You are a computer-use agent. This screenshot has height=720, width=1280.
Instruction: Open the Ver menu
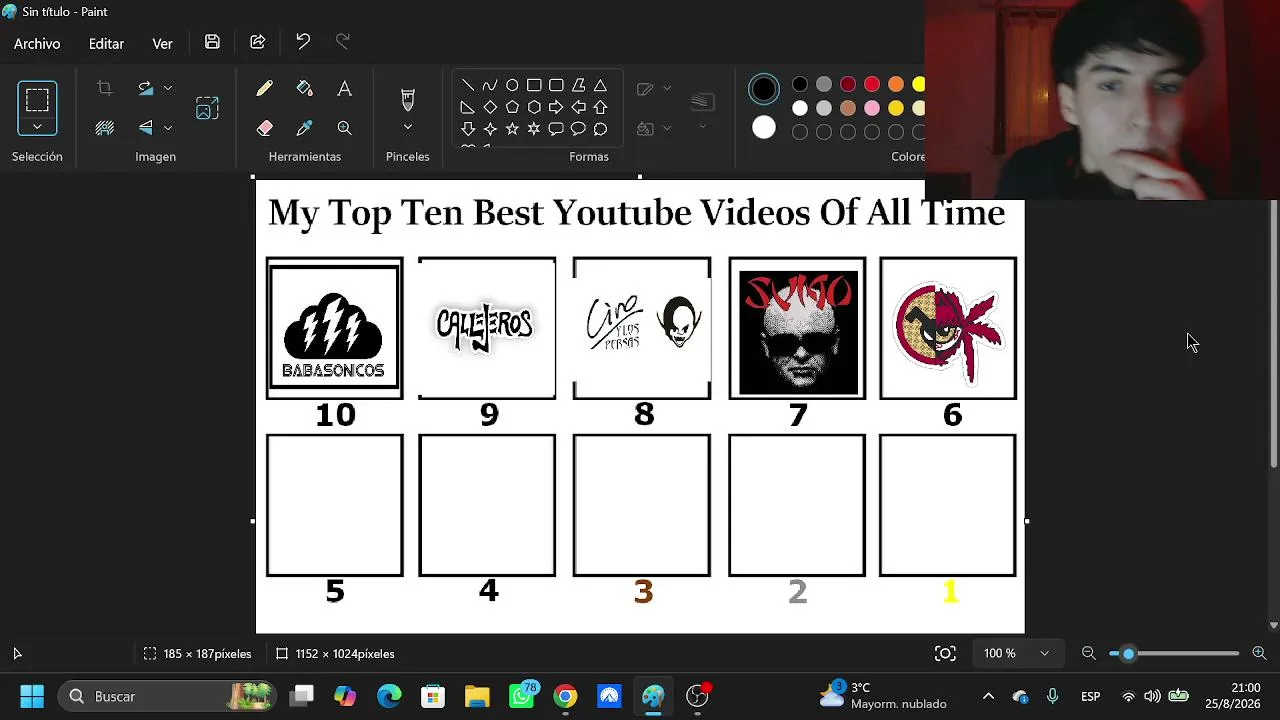(x=162, y=44)
